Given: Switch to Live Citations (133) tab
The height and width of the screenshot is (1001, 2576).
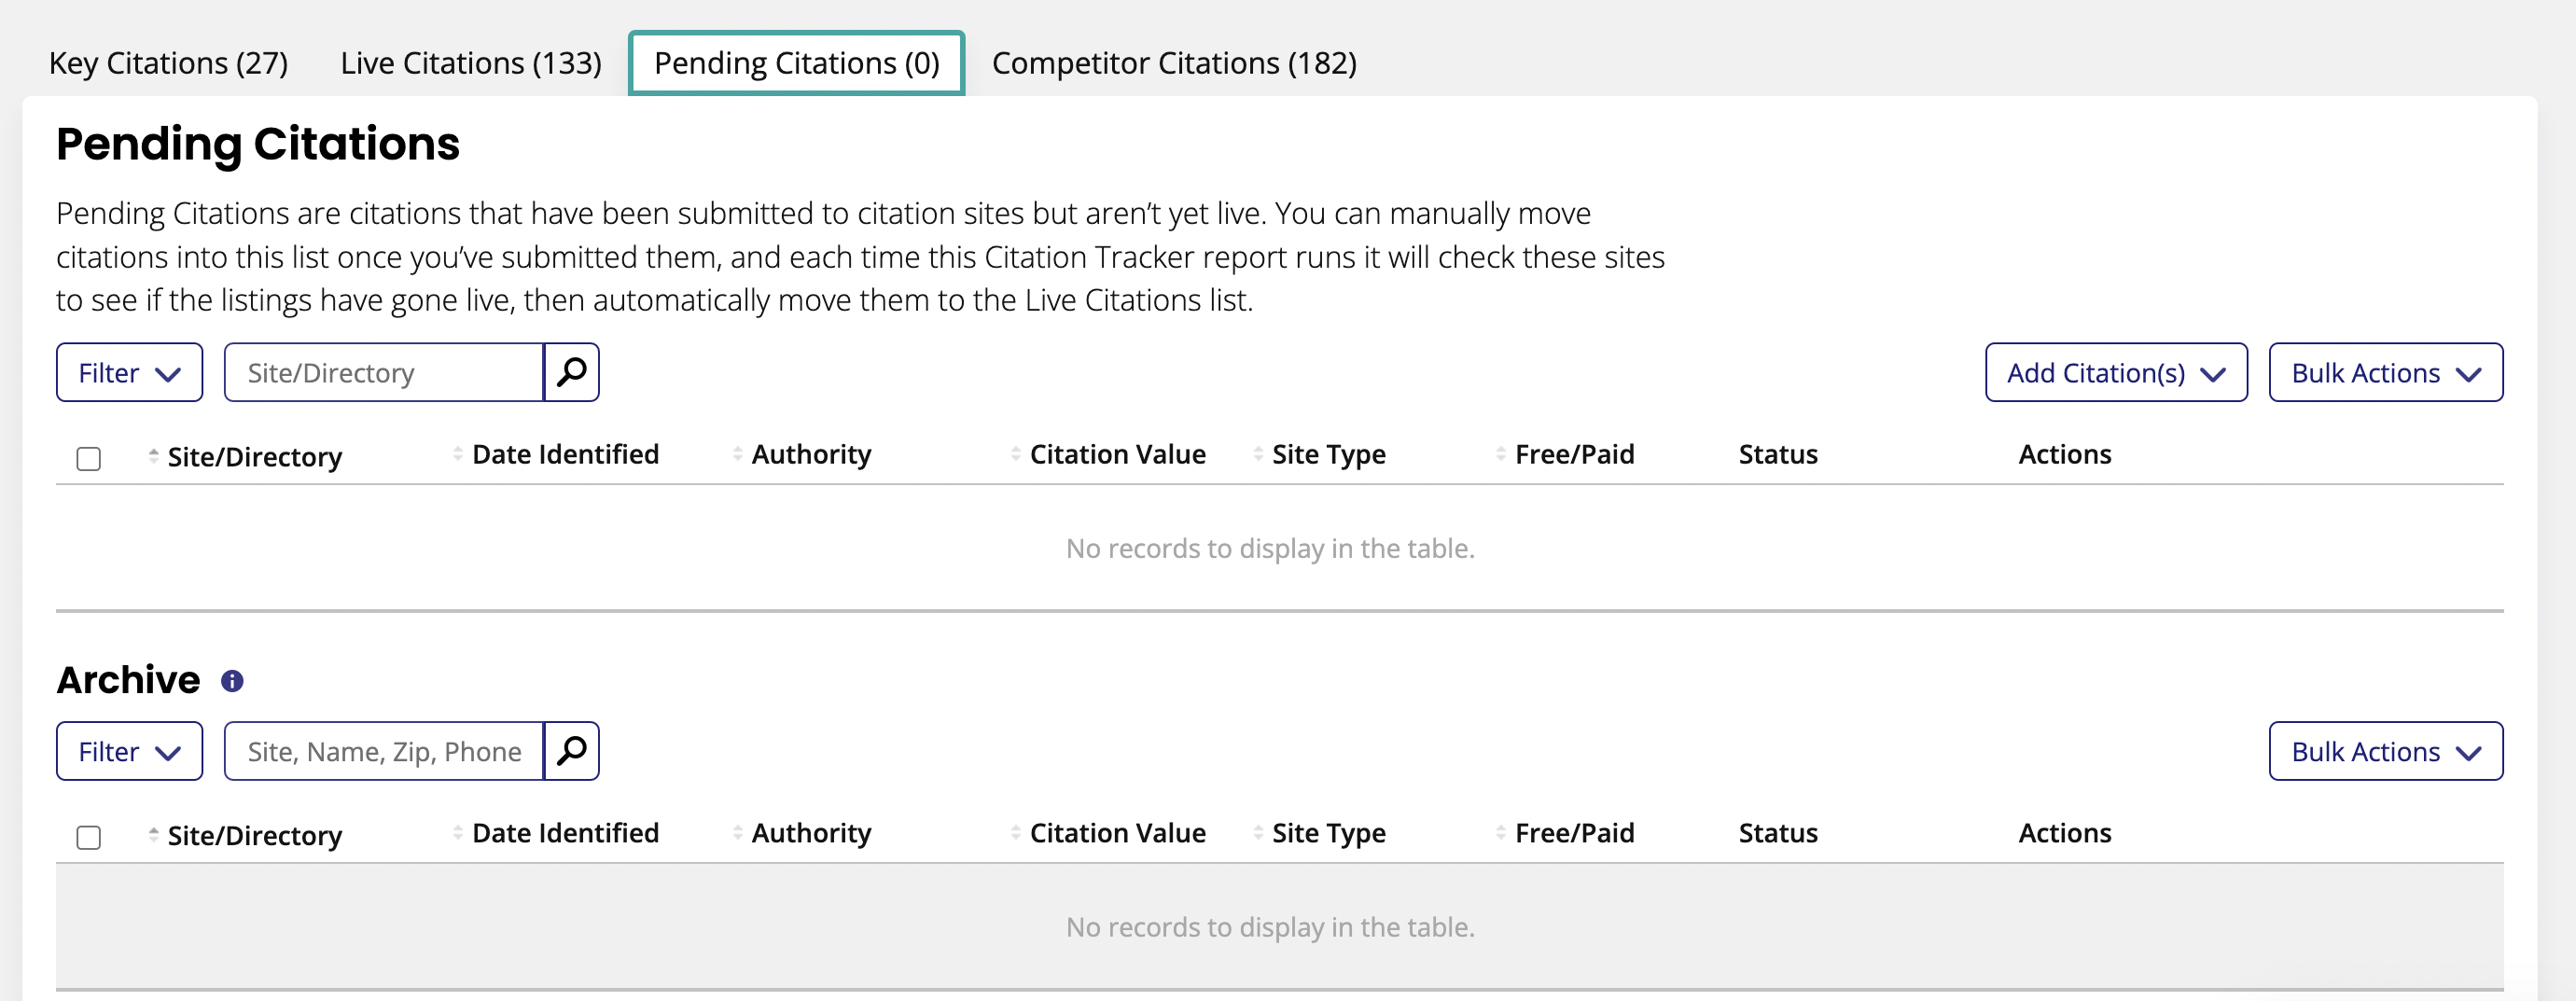Looking at the screenshot, I should point(471,63).
